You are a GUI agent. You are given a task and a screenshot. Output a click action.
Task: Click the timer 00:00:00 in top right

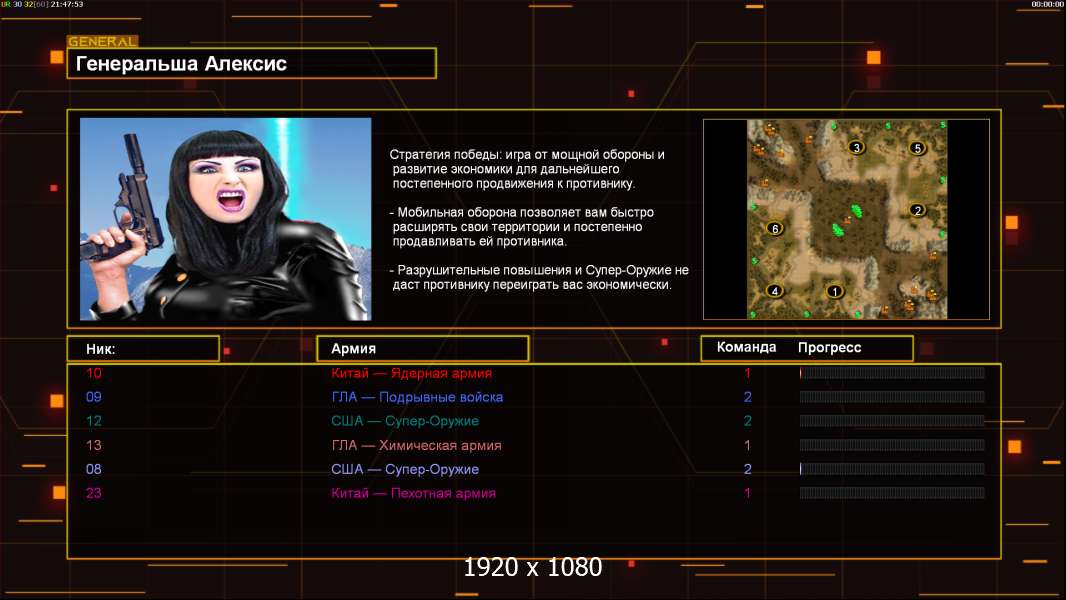[1047, 4]
